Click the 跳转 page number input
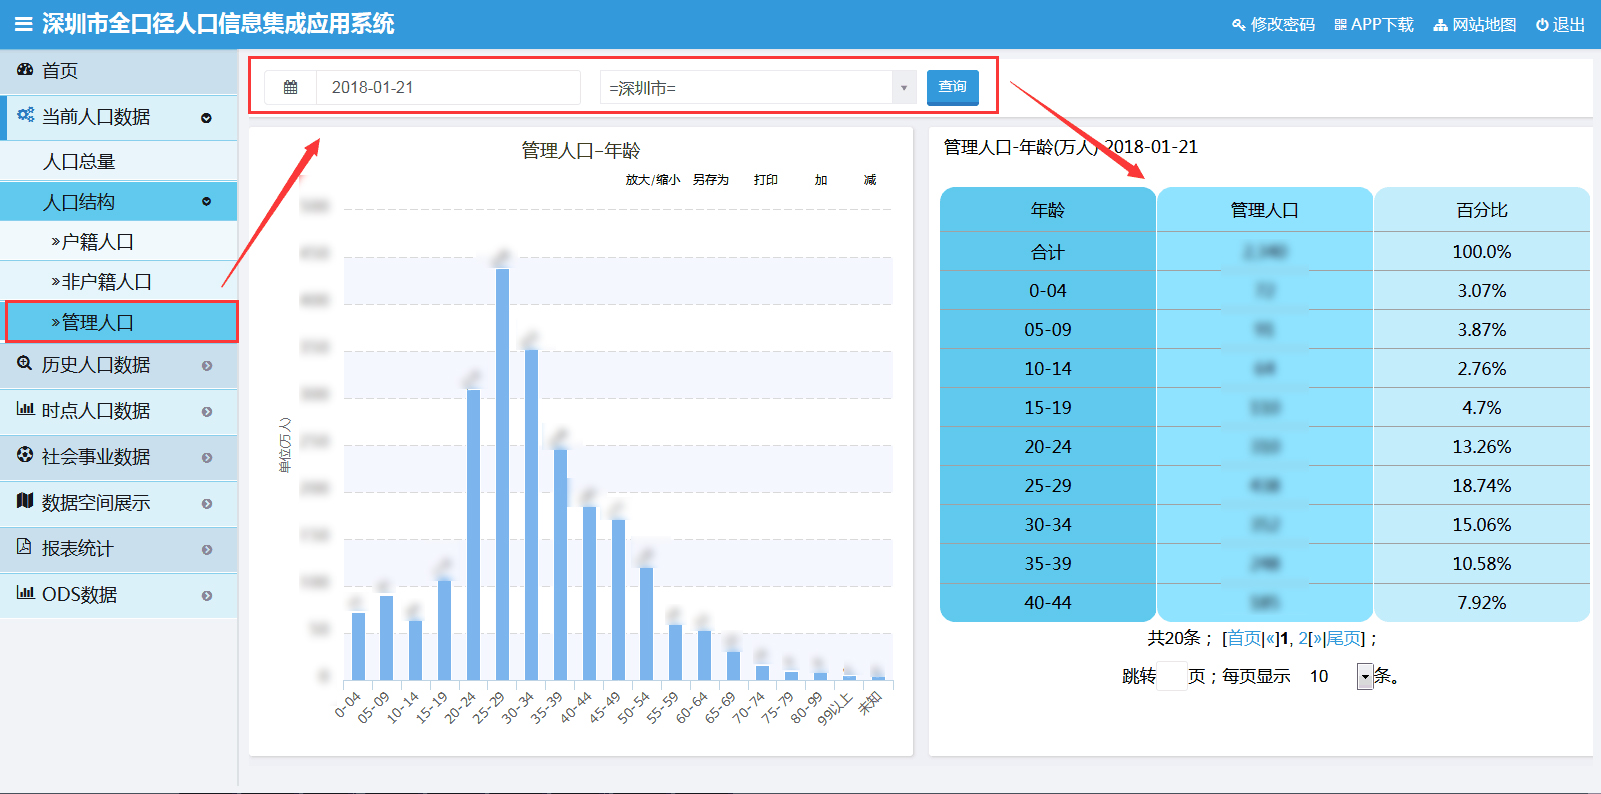The width and height of the screenshot is (1601, 794). point(1171,677)
